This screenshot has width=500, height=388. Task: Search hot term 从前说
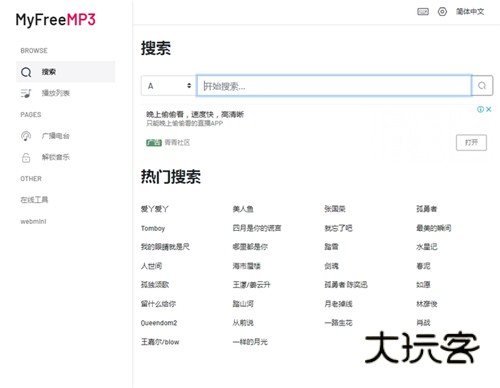pos(243,323)
